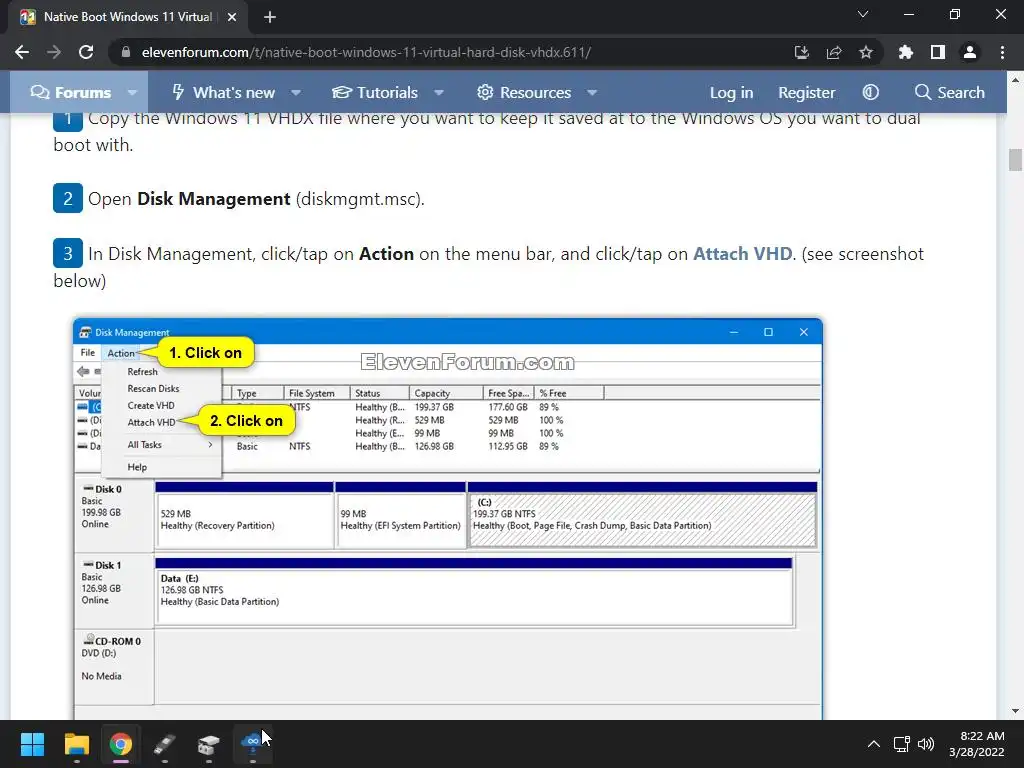Open the extensions puzzle icon
This screenshot has width=1024, height=768.
point(905,52)
